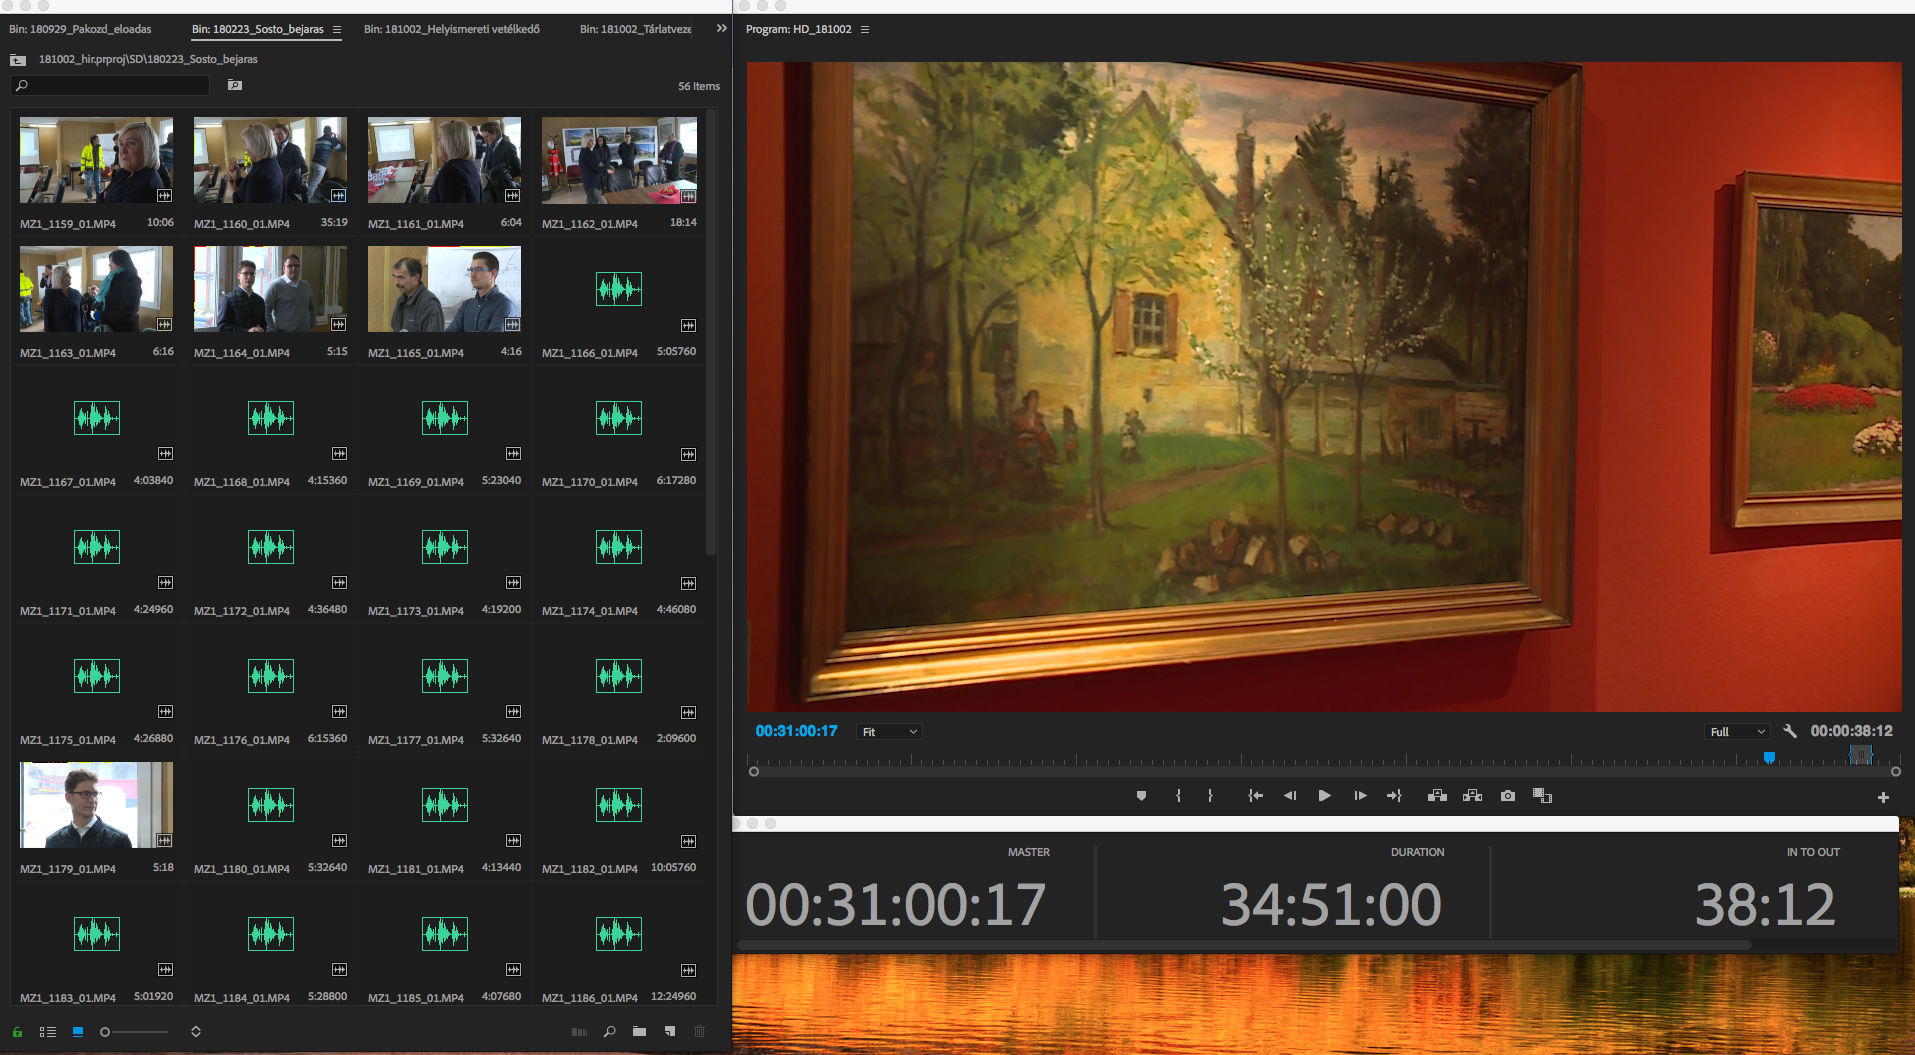Switch the bin to List View
The image size is (1915, 1055).
[x=47, y=1032]
